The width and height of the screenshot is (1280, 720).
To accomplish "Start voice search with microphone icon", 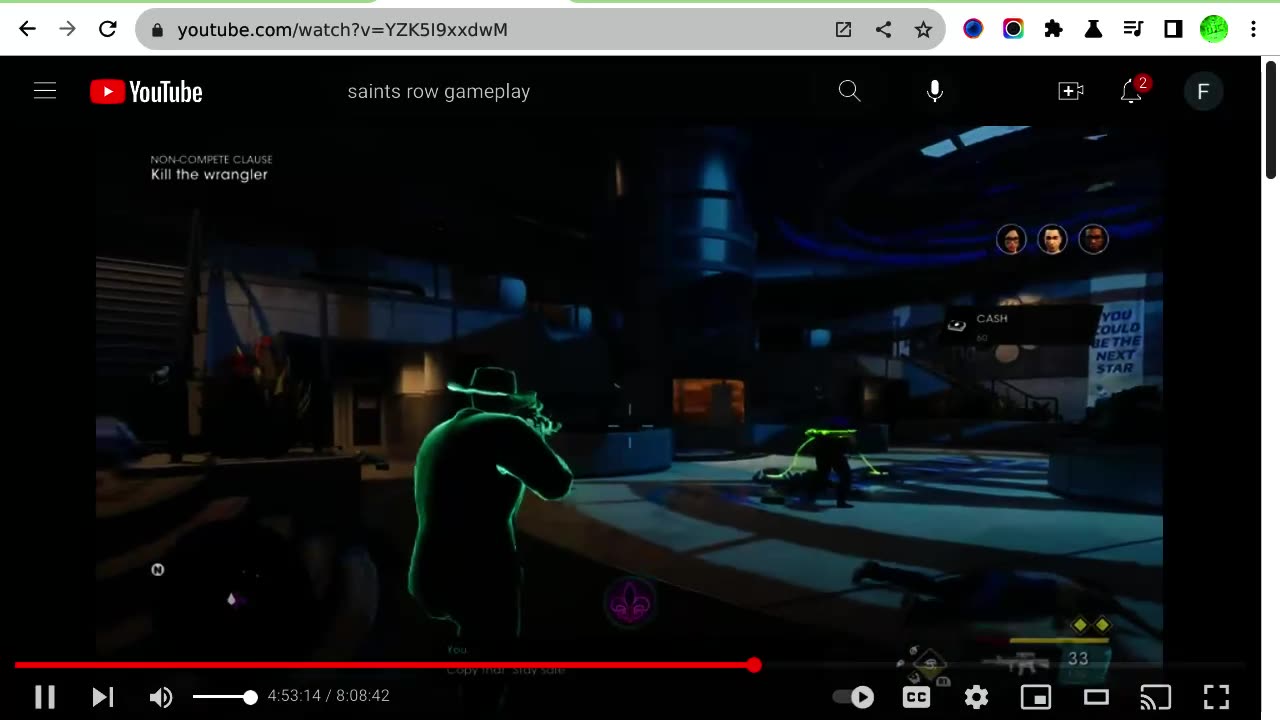I will [x=934, y=91].
